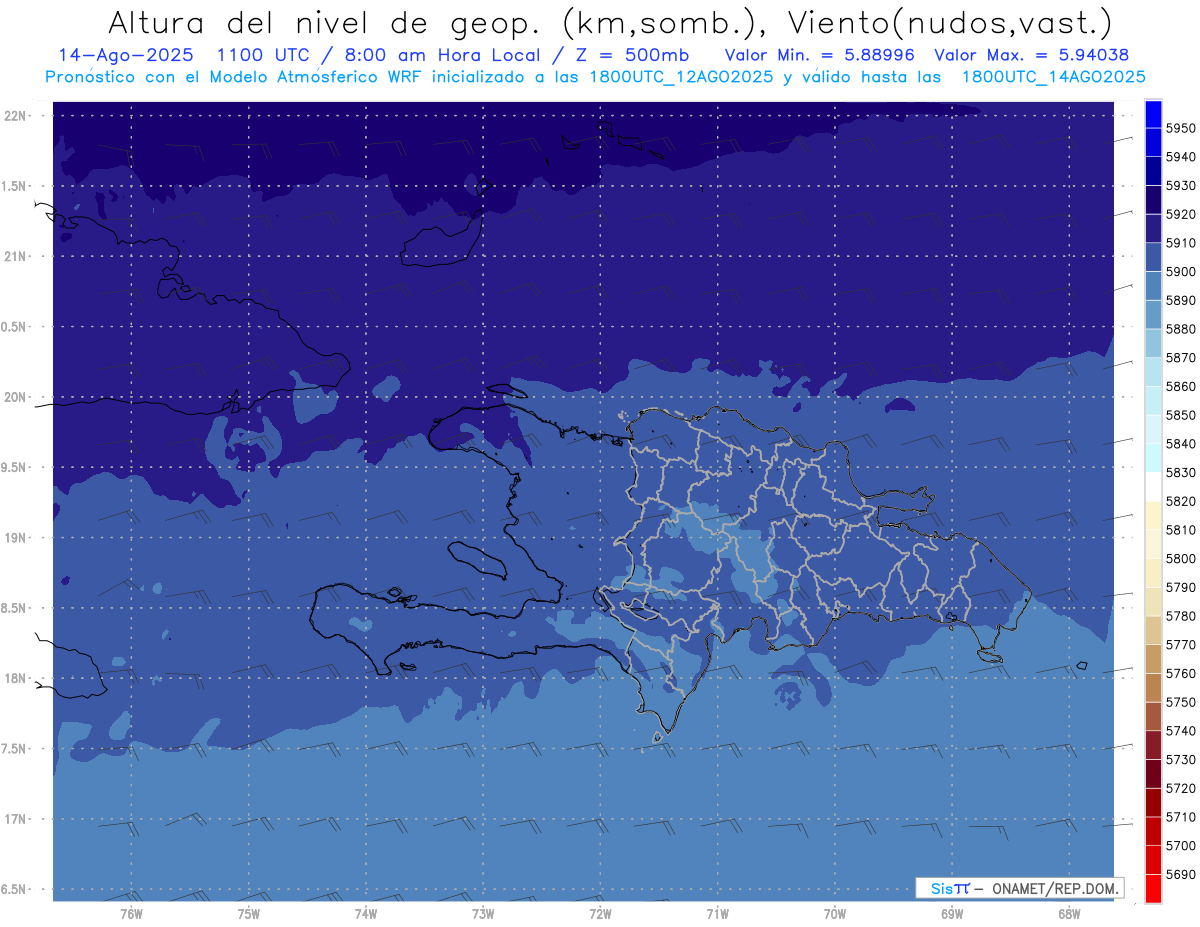Select the 5900 value on color legend

click(x=1180, y=271)
